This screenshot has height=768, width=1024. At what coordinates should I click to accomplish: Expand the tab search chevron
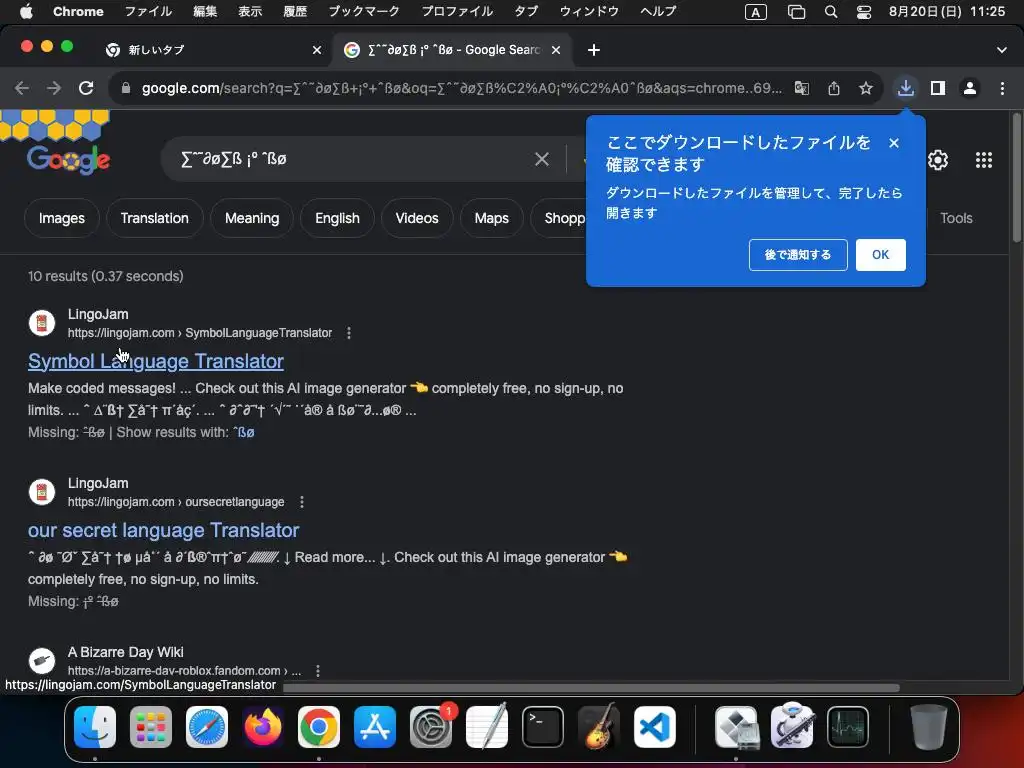[x=1001, y=50]
